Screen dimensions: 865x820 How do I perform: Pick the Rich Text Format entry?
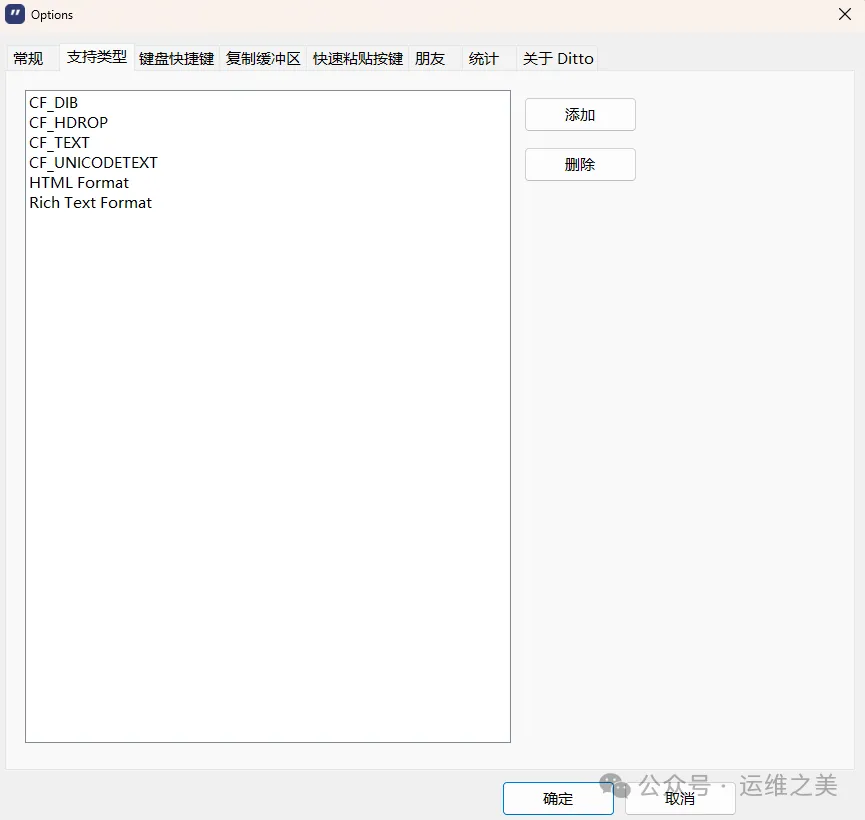(91, 203)
